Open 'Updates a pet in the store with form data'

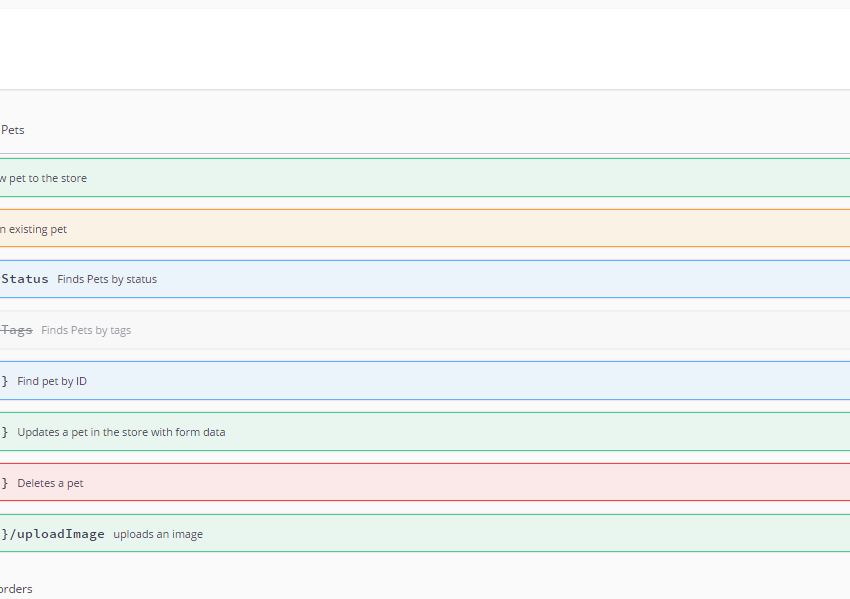(x=121, y=432)
